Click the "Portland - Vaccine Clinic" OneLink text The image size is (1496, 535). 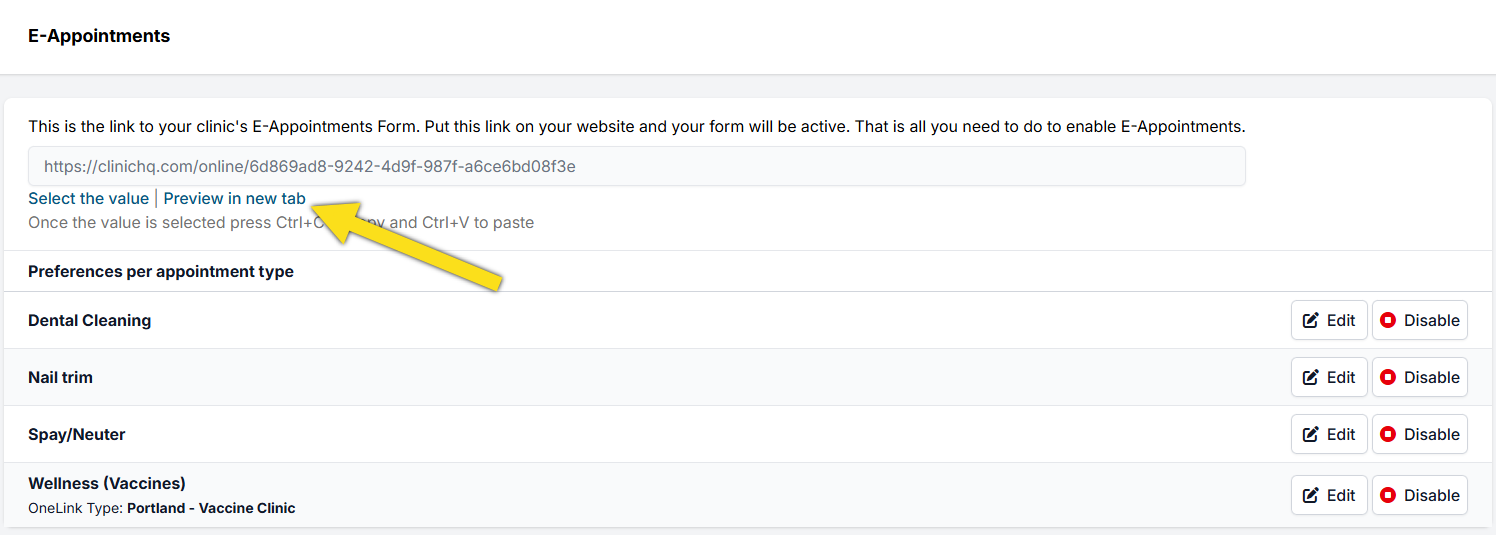tap(211, 508)
